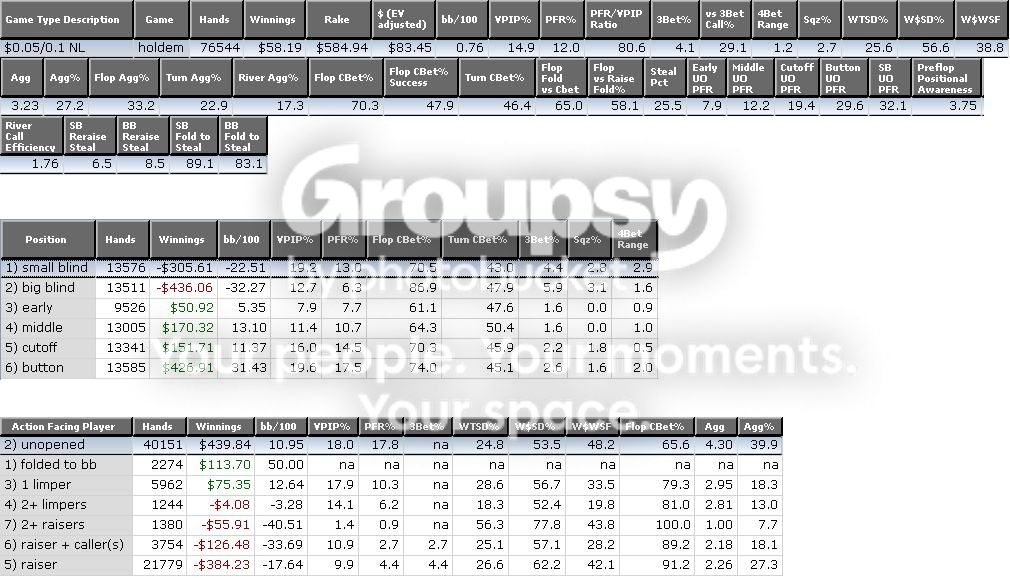Click the $584.94 rake value
This screenshot has width=1010, height=578.
coord(342,48)
